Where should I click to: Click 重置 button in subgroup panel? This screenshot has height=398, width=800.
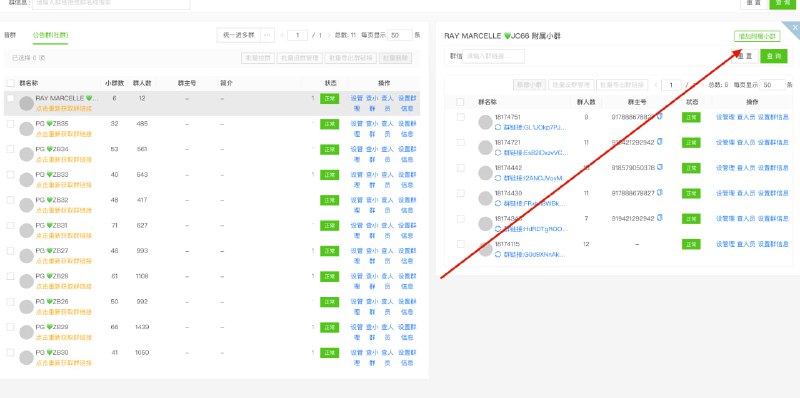744,56
